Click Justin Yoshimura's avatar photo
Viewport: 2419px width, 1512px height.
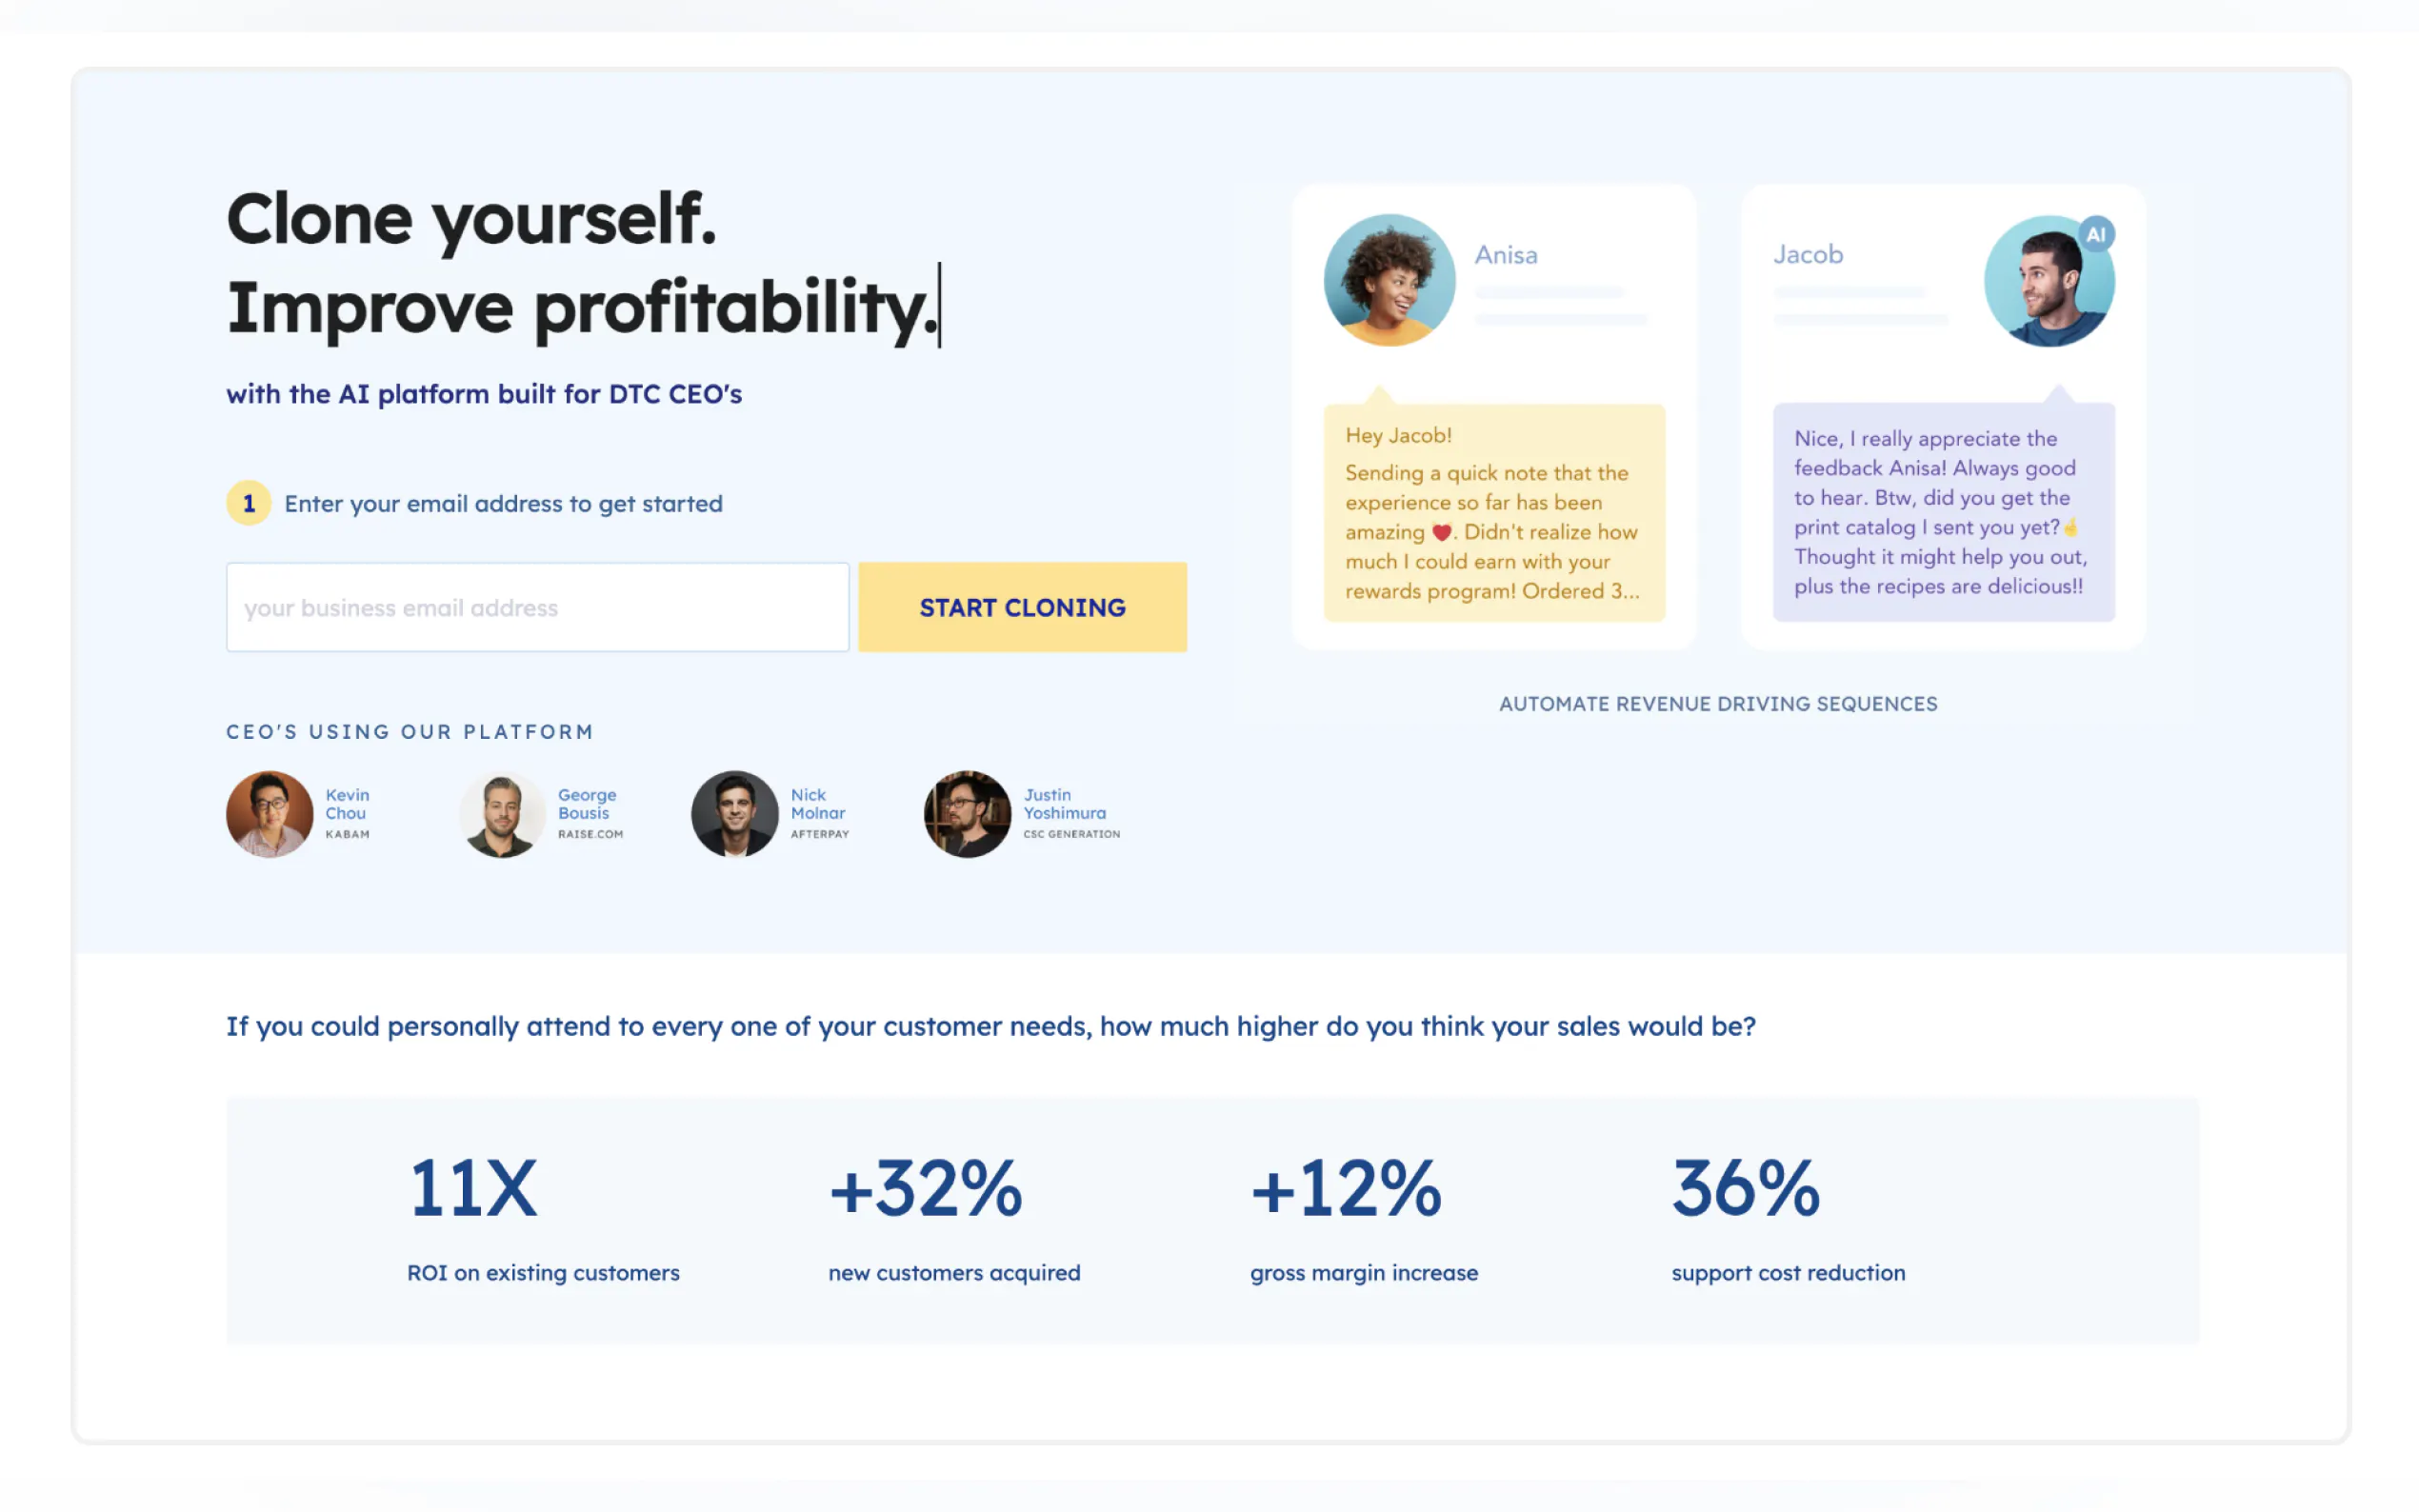coord(966,813)
